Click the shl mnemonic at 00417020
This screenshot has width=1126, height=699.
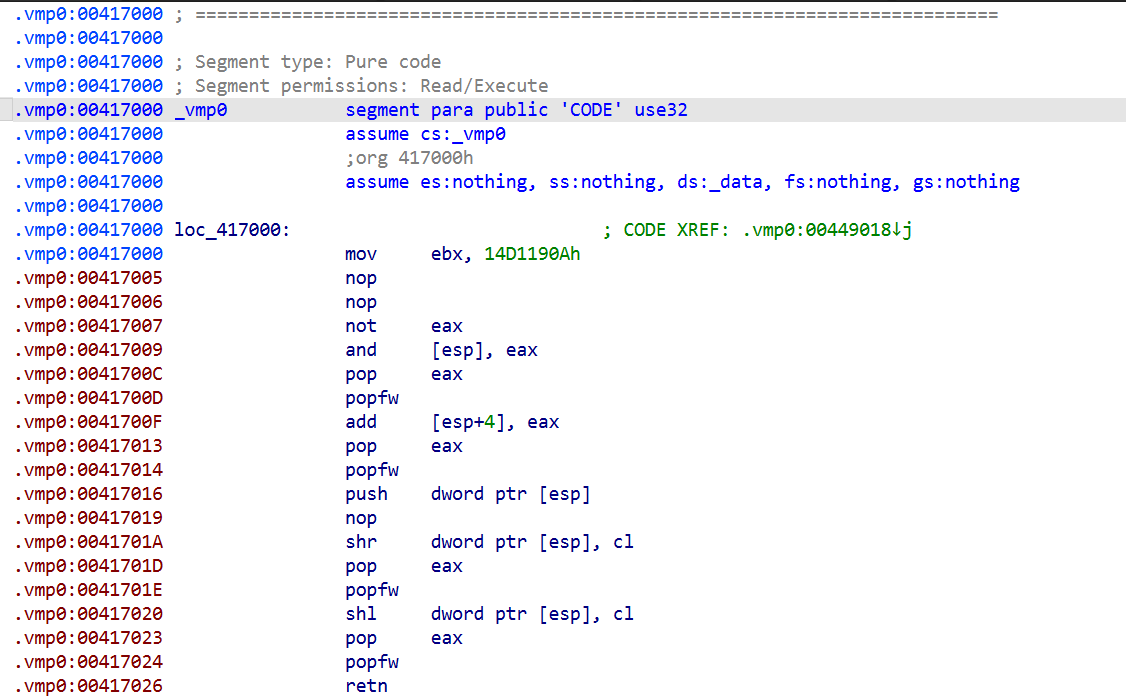361,614
